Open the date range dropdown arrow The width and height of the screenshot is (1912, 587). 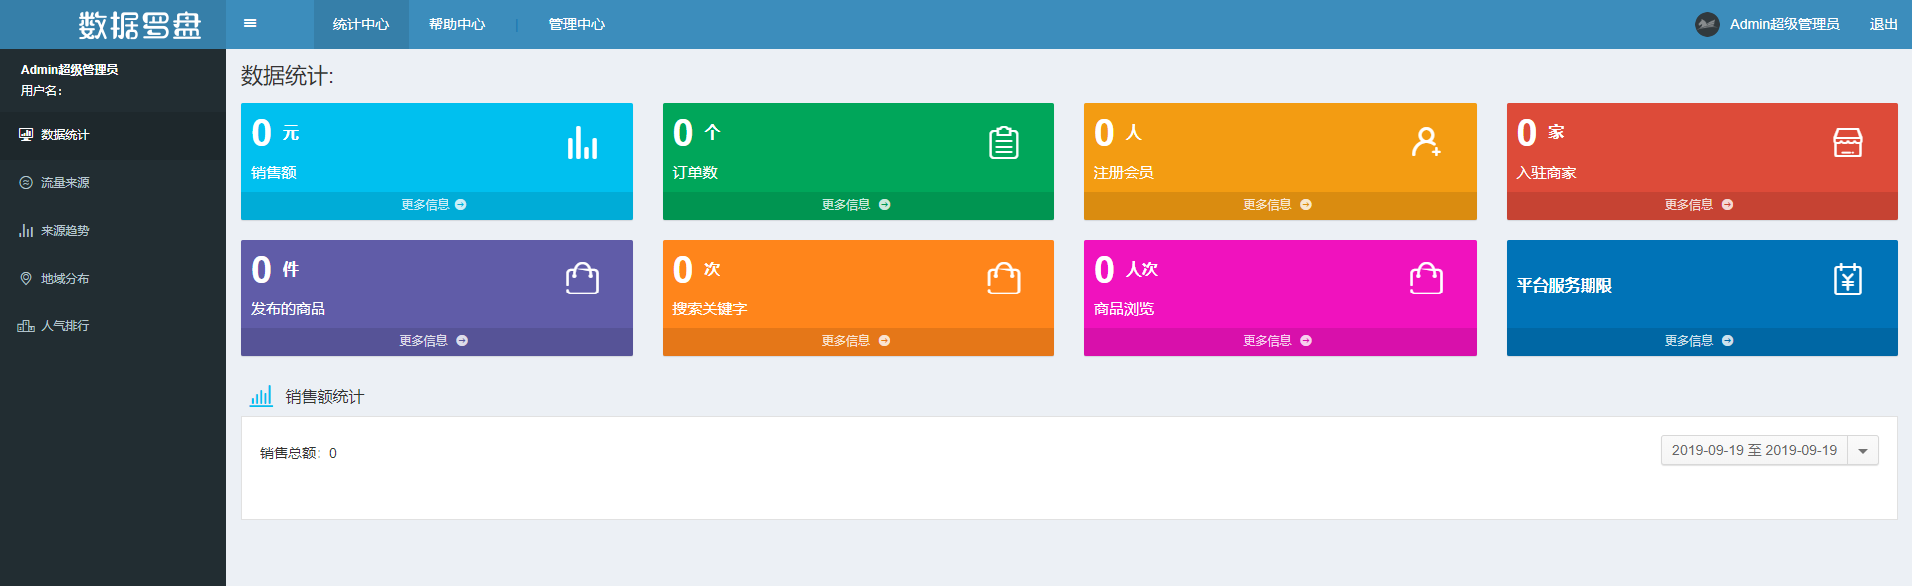1863,451
